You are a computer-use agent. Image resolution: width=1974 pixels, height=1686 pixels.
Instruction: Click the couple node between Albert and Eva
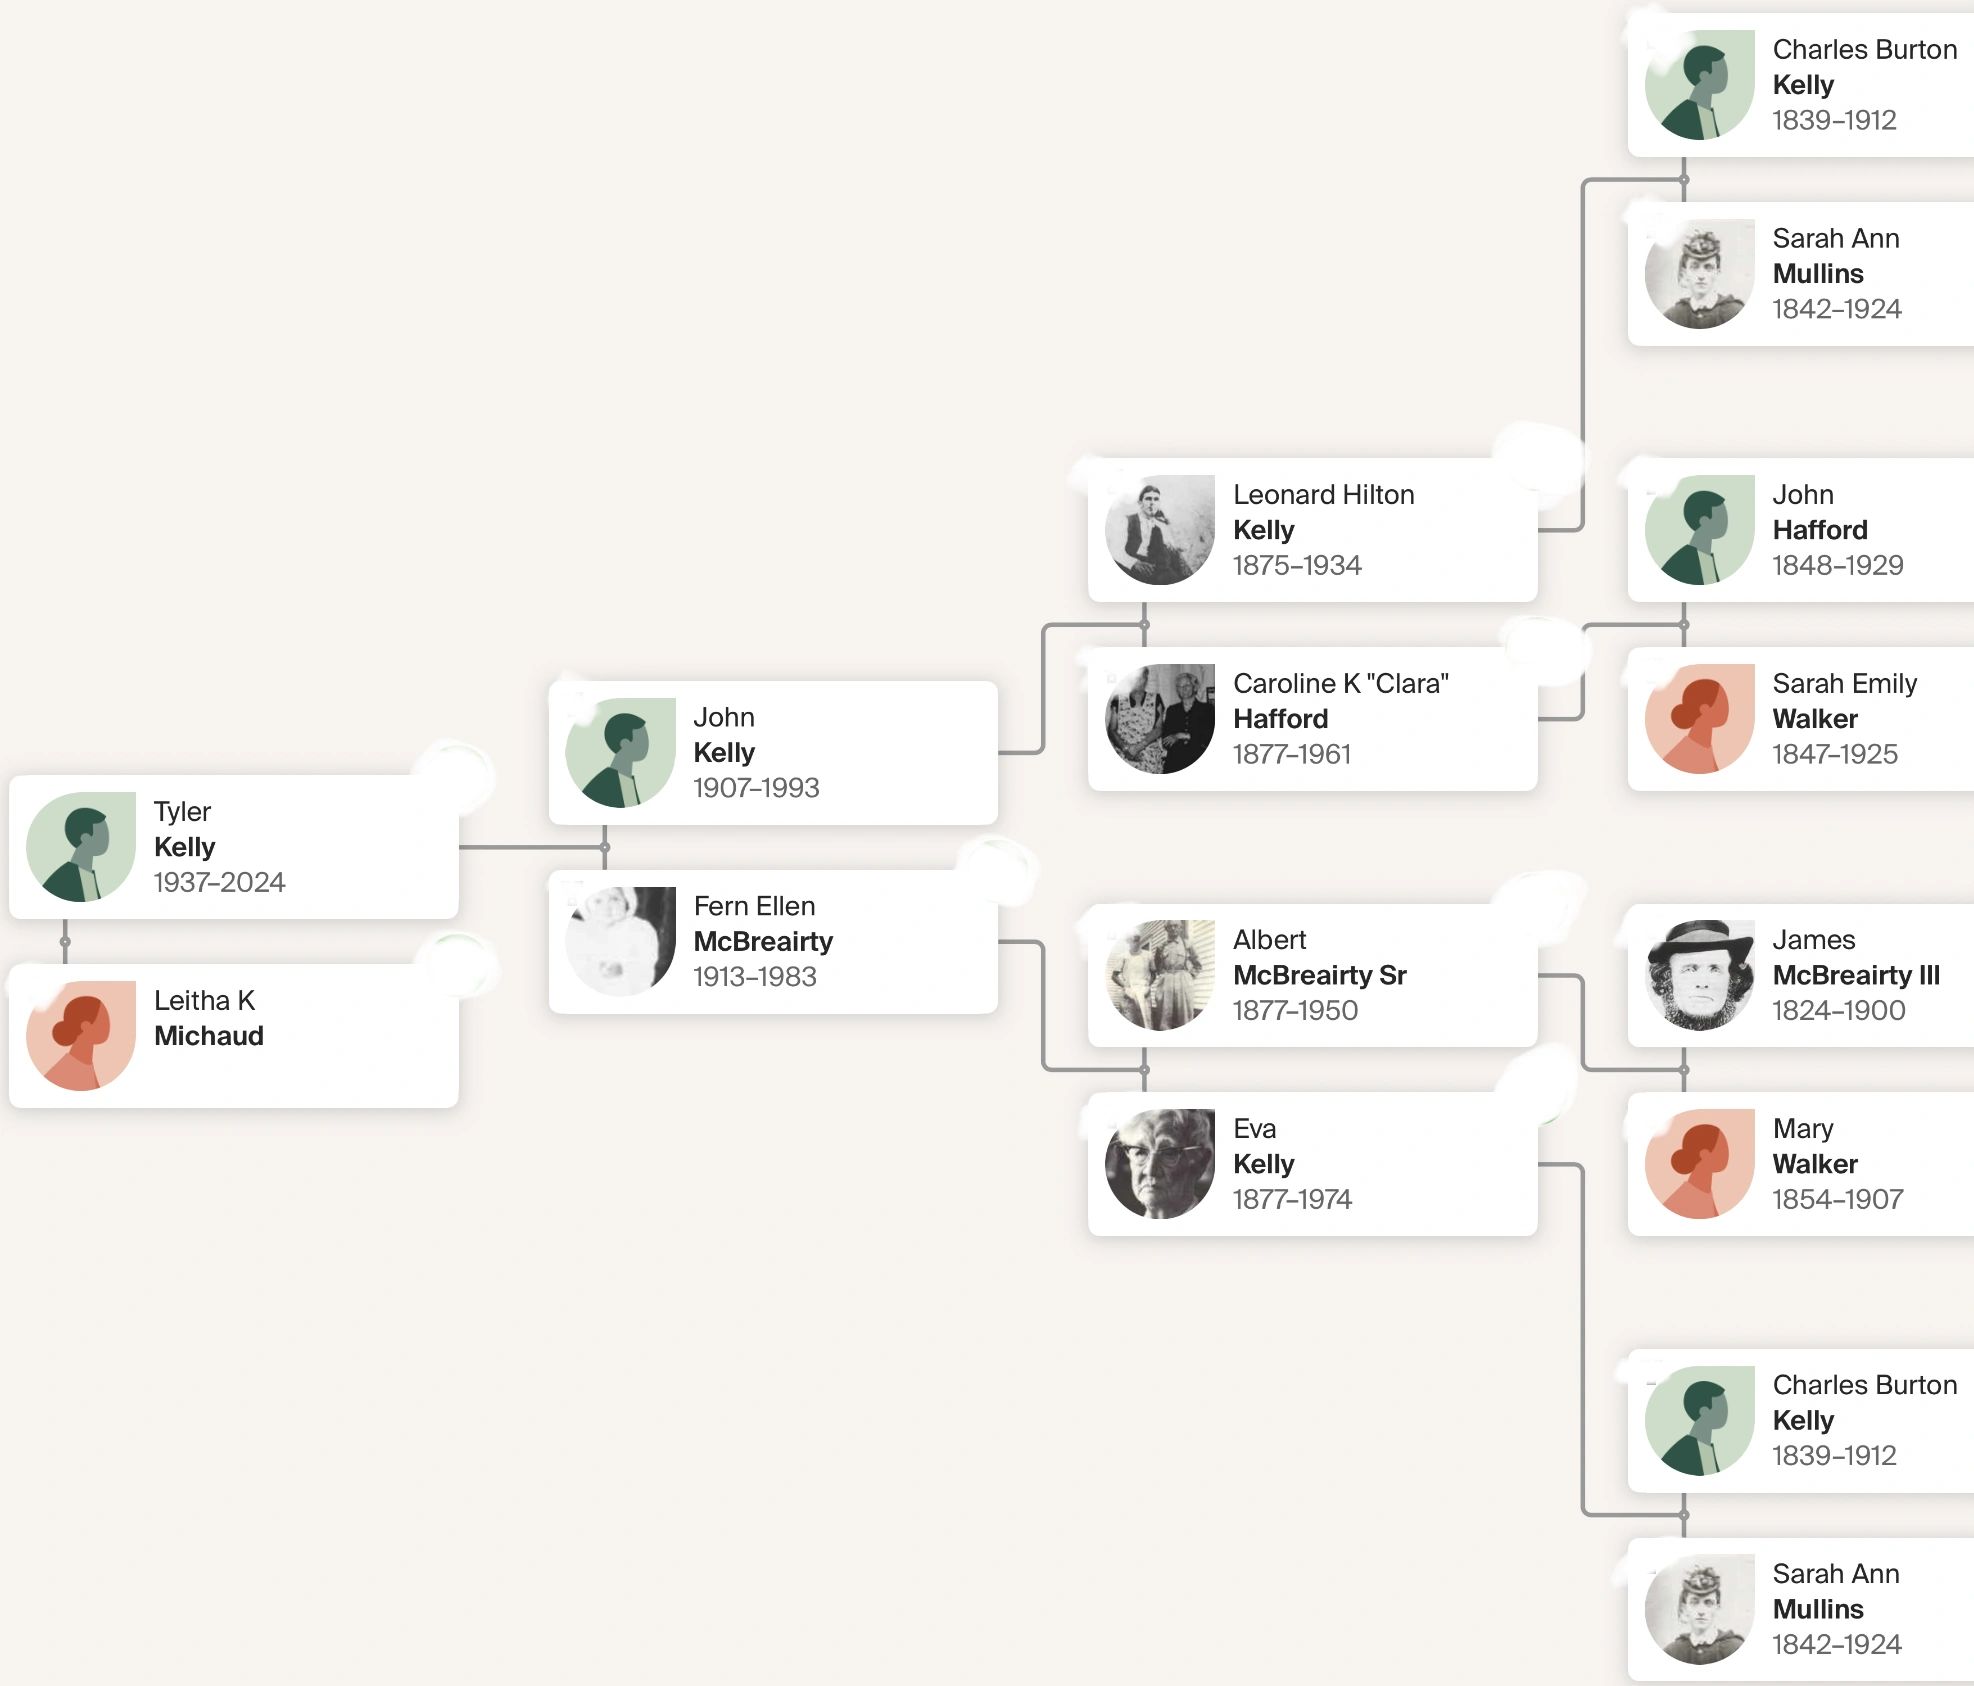[1145, 1070]
